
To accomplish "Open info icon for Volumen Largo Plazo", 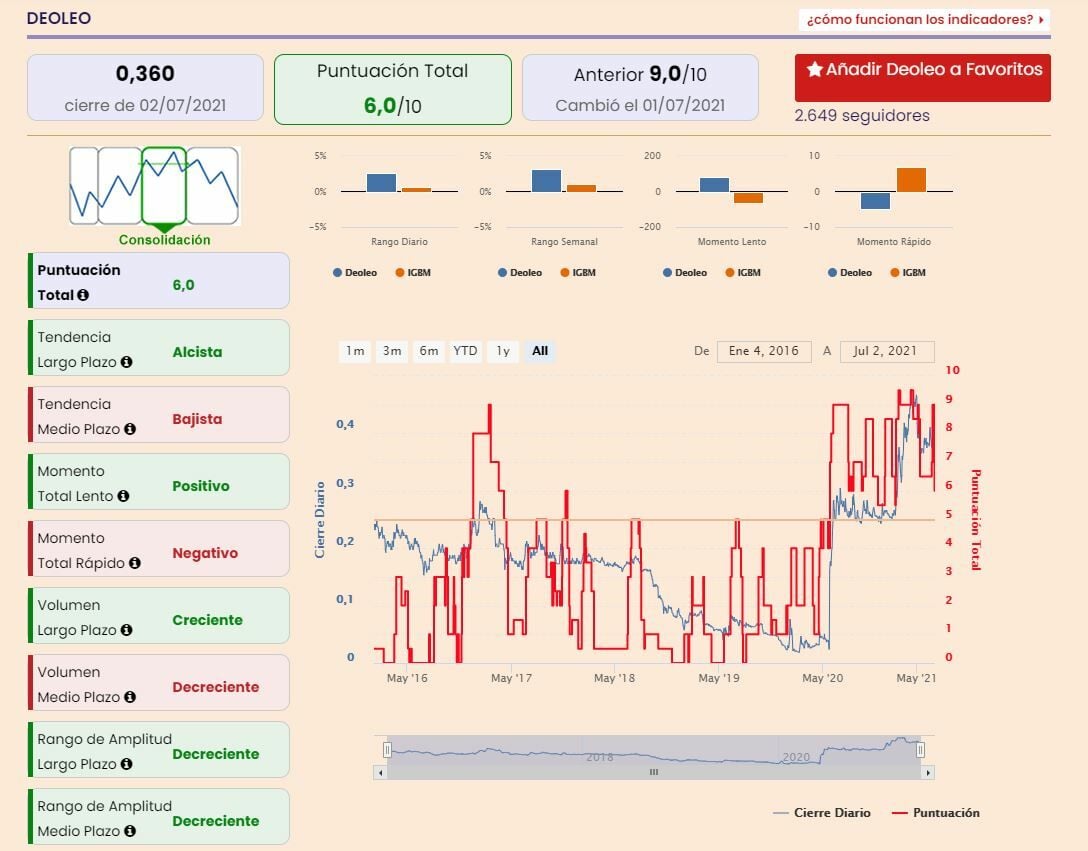I will (126, 630).
